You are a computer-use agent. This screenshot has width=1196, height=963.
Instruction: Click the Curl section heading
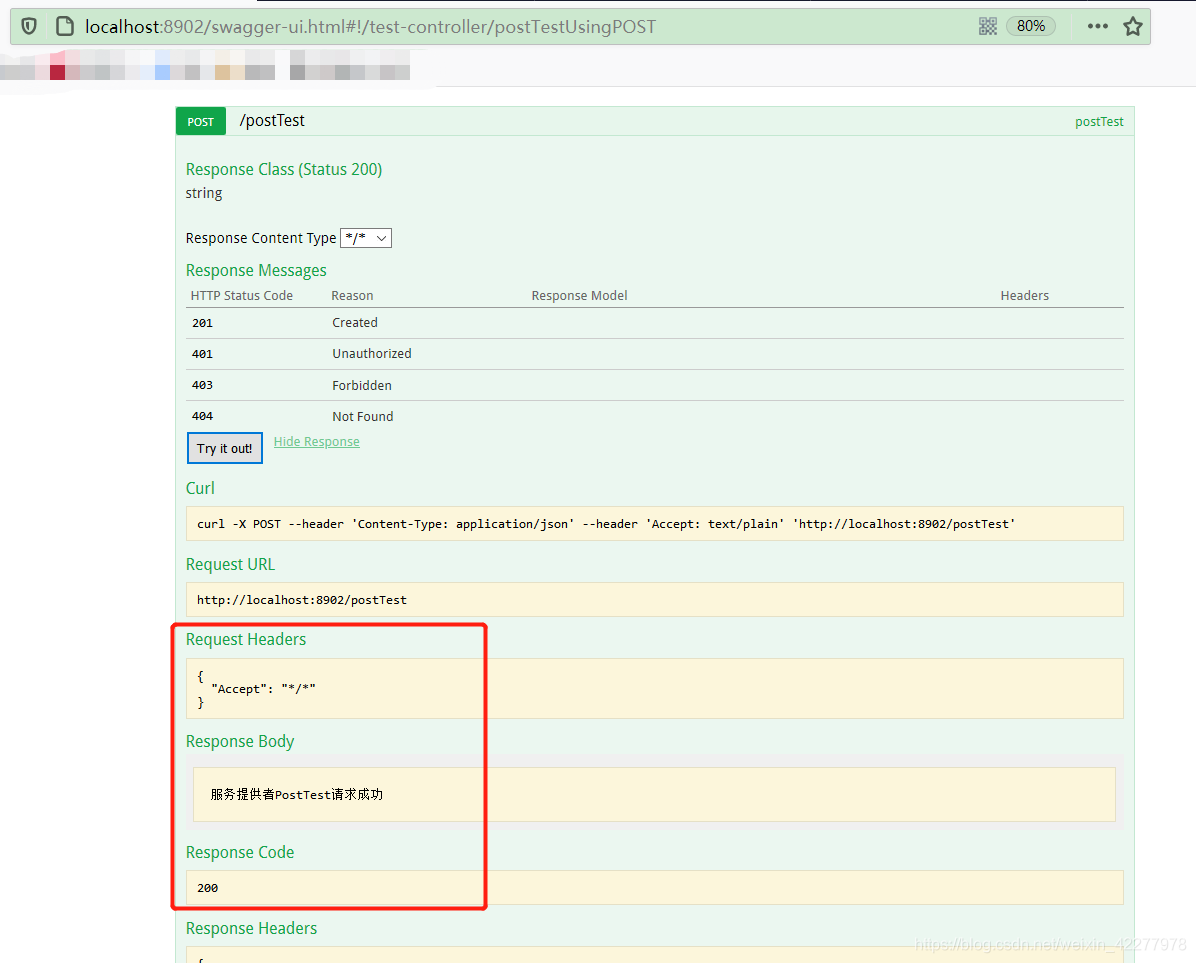tap(200, 488)
